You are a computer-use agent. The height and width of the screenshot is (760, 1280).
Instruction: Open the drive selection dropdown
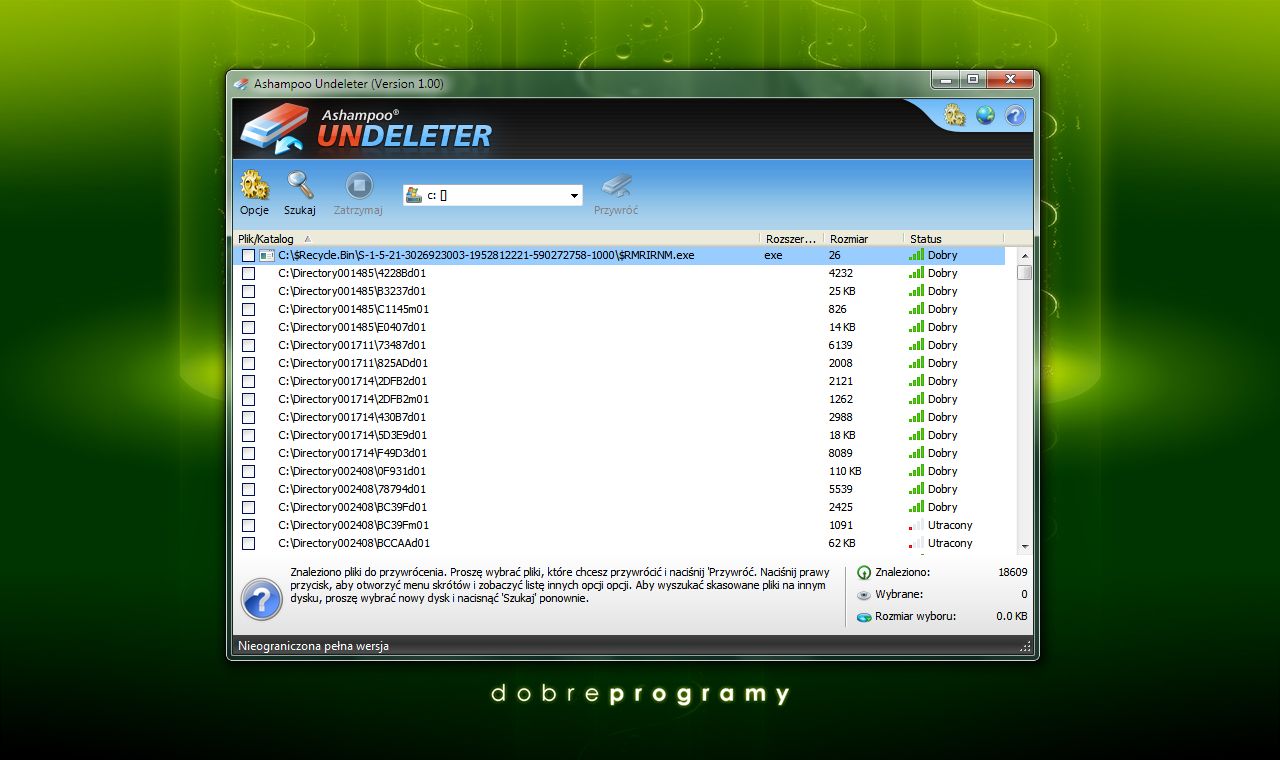point(573,196)
